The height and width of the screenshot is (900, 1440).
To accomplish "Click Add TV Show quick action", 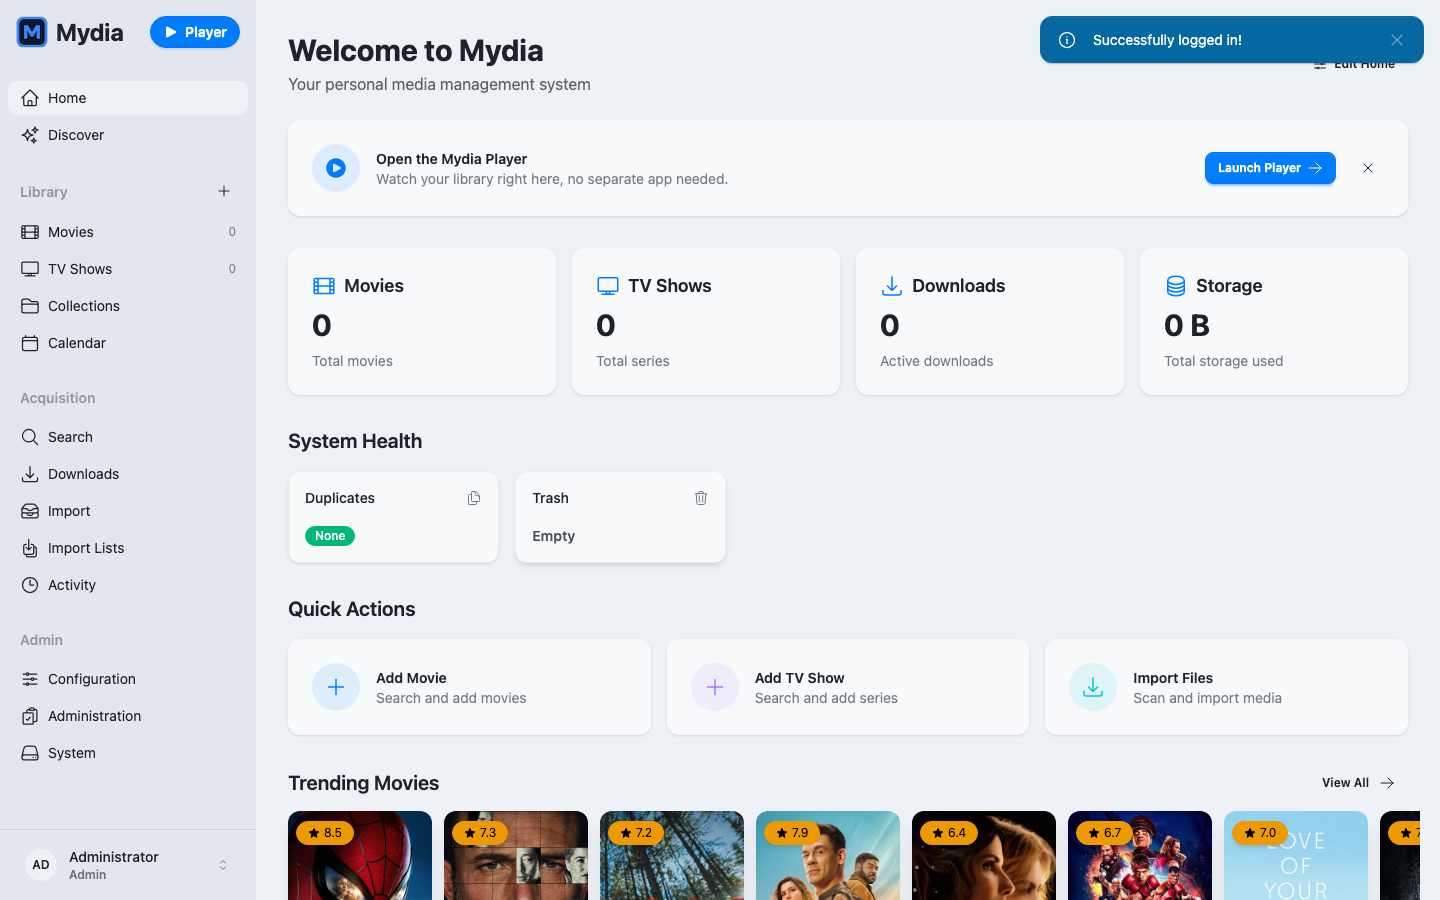I will click(848, 687).
